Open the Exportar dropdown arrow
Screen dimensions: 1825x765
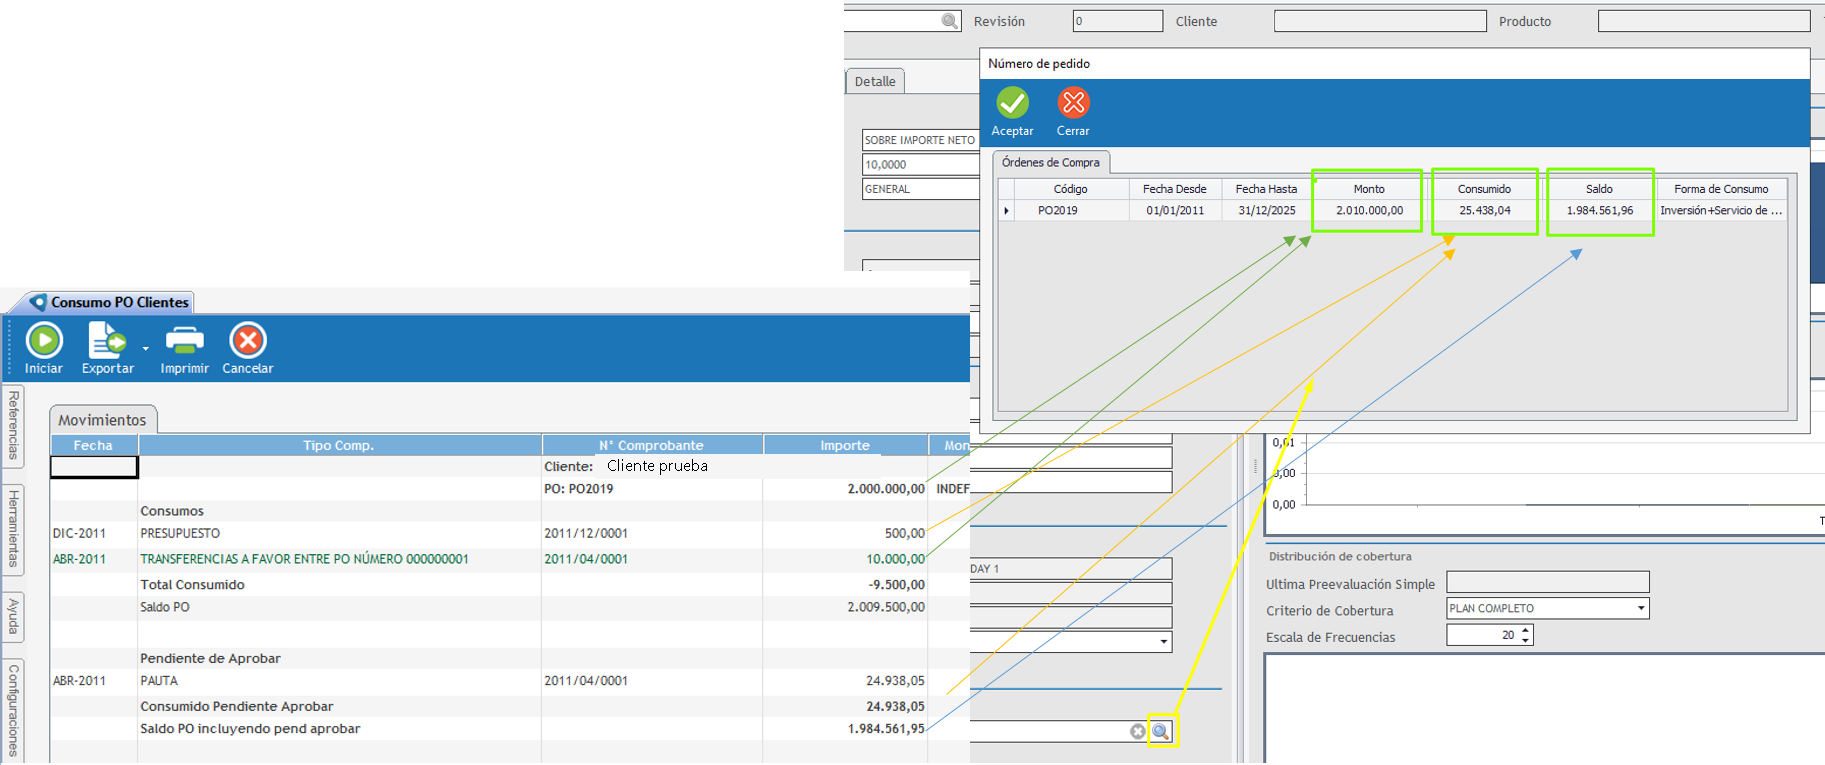[x=146, y=348]
